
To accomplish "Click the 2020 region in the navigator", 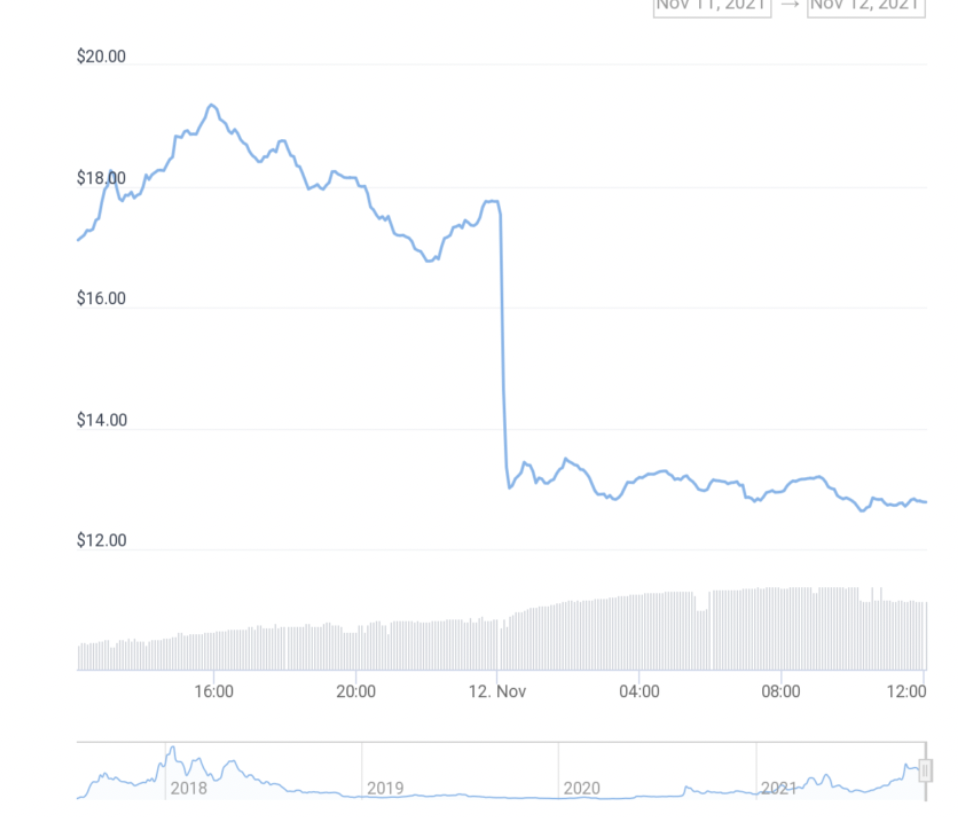I will 581,788.
